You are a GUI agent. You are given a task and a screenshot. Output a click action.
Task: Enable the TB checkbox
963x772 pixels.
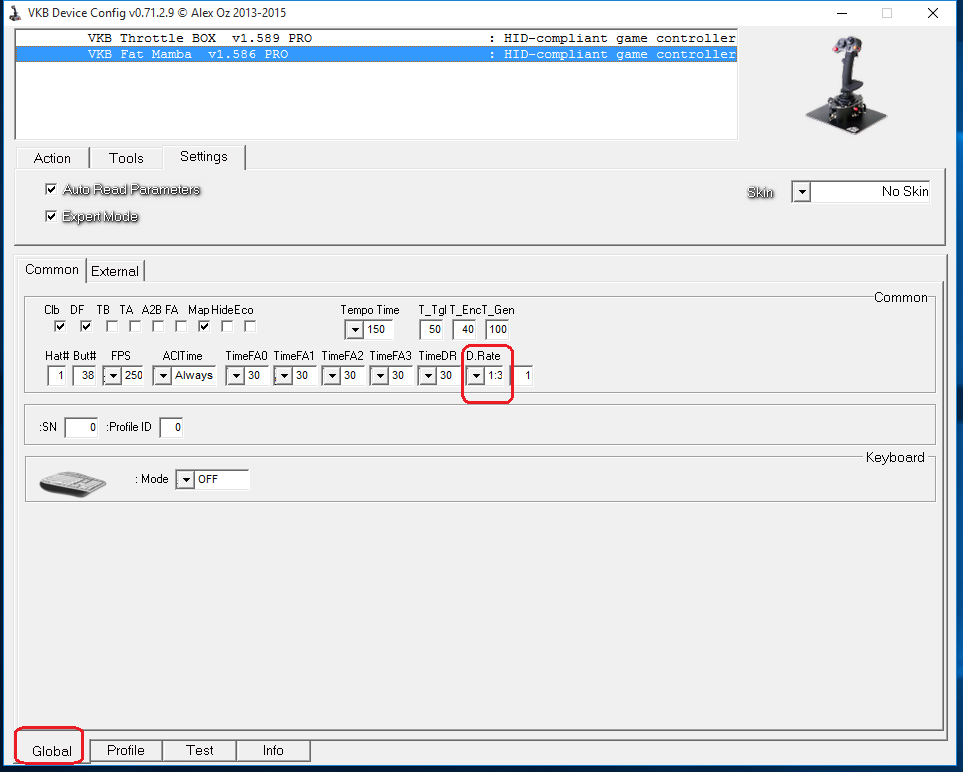[x=112, y=326]
